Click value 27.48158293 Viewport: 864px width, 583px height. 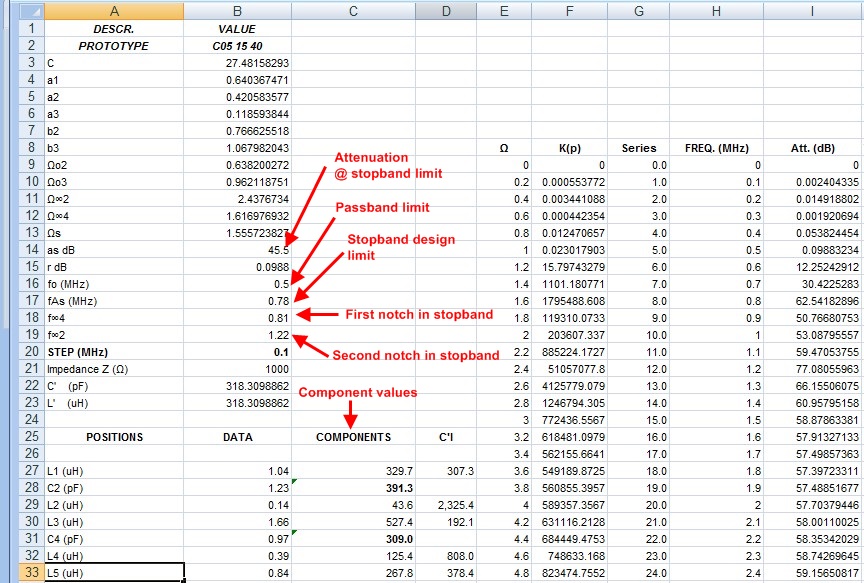click(237, 63)
